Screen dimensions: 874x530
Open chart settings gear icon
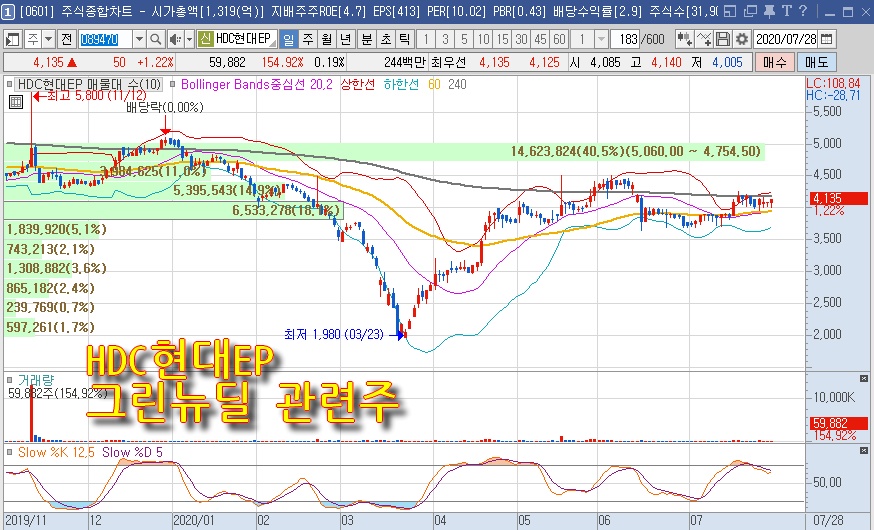(741, 39)
